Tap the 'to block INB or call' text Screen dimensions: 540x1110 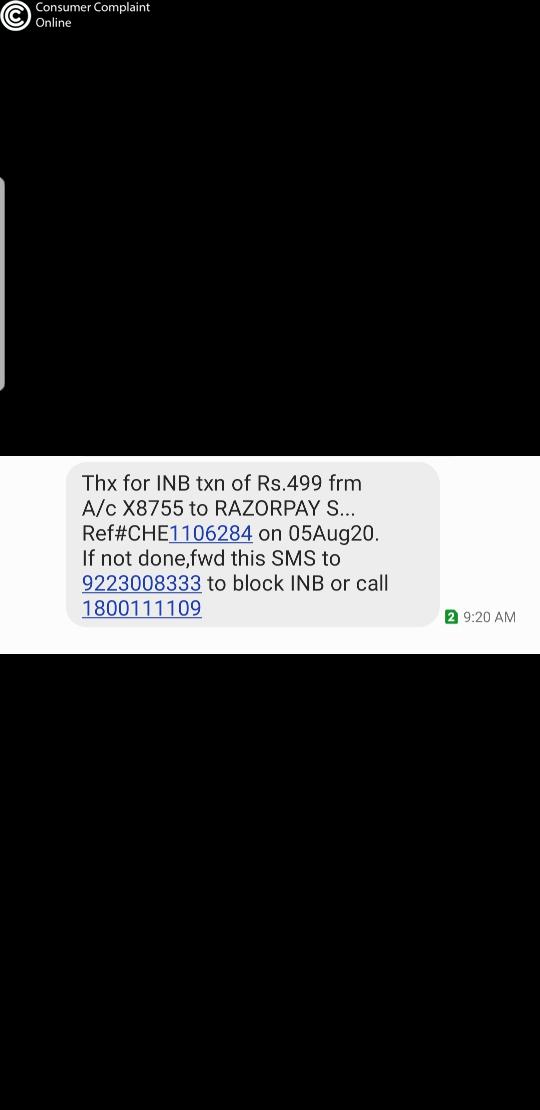pyautogui.click(x=297, y=583)
